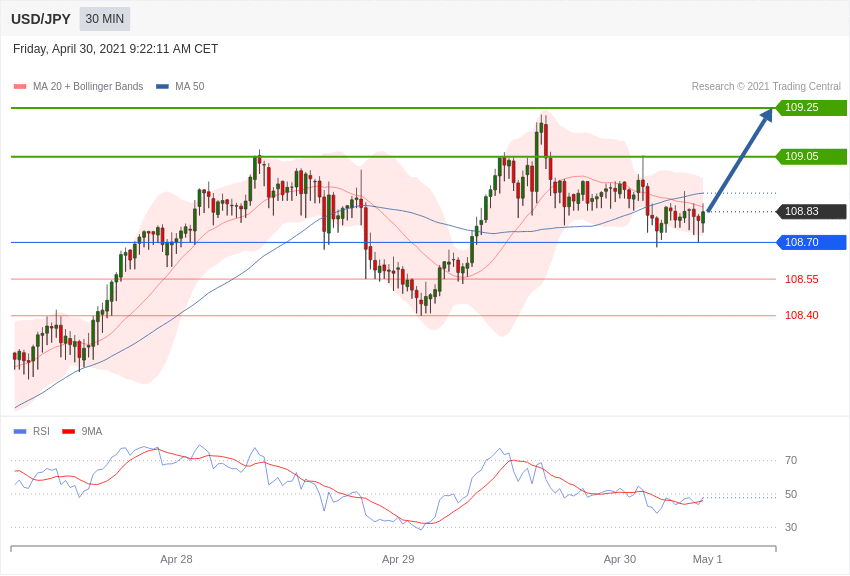Click the 108.83 current price tag
Viewport: 850px width, 576px height.
pos(811,211)
